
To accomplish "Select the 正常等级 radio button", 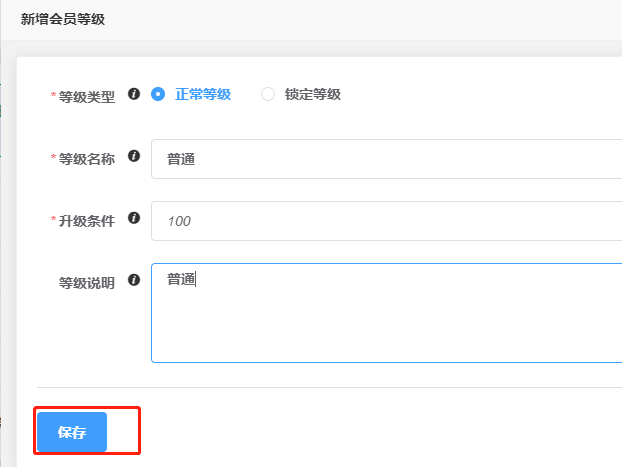I will 158,94.
